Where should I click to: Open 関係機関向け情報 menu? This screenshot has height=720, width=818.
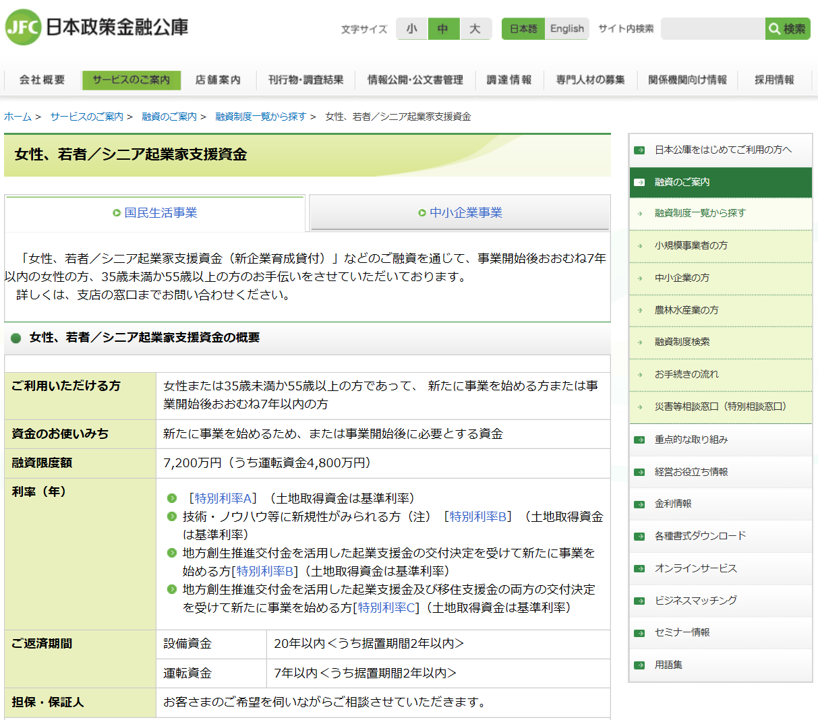click(688, 80)
